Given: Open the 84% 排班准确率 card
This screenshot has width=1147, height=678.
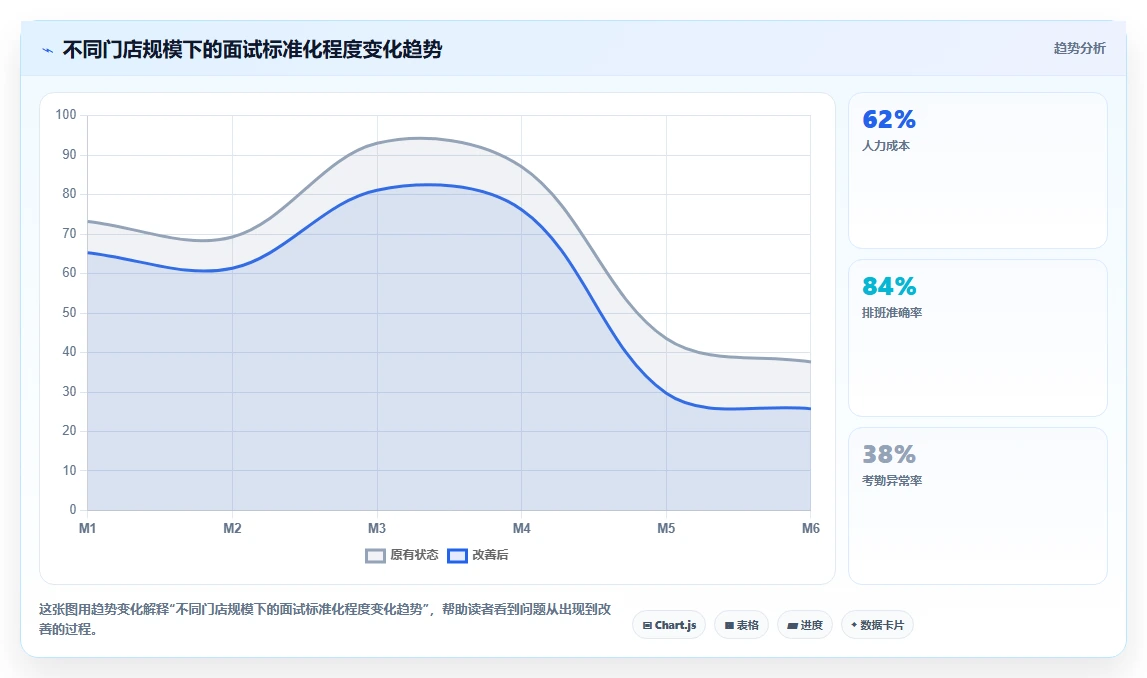Looking at the screenshot, I should pos(977,338).
